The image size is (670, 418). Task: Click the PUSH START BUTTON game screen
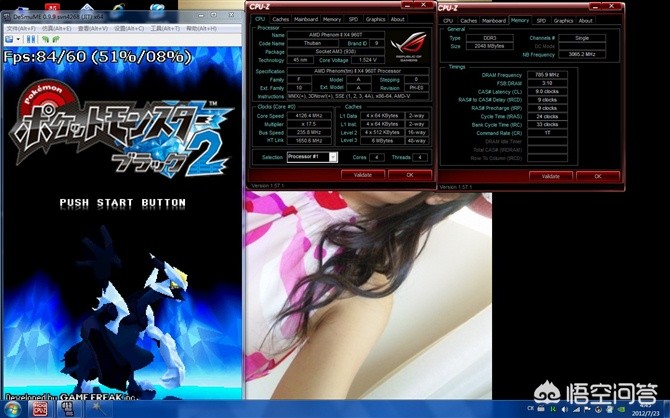click(122, 202)
